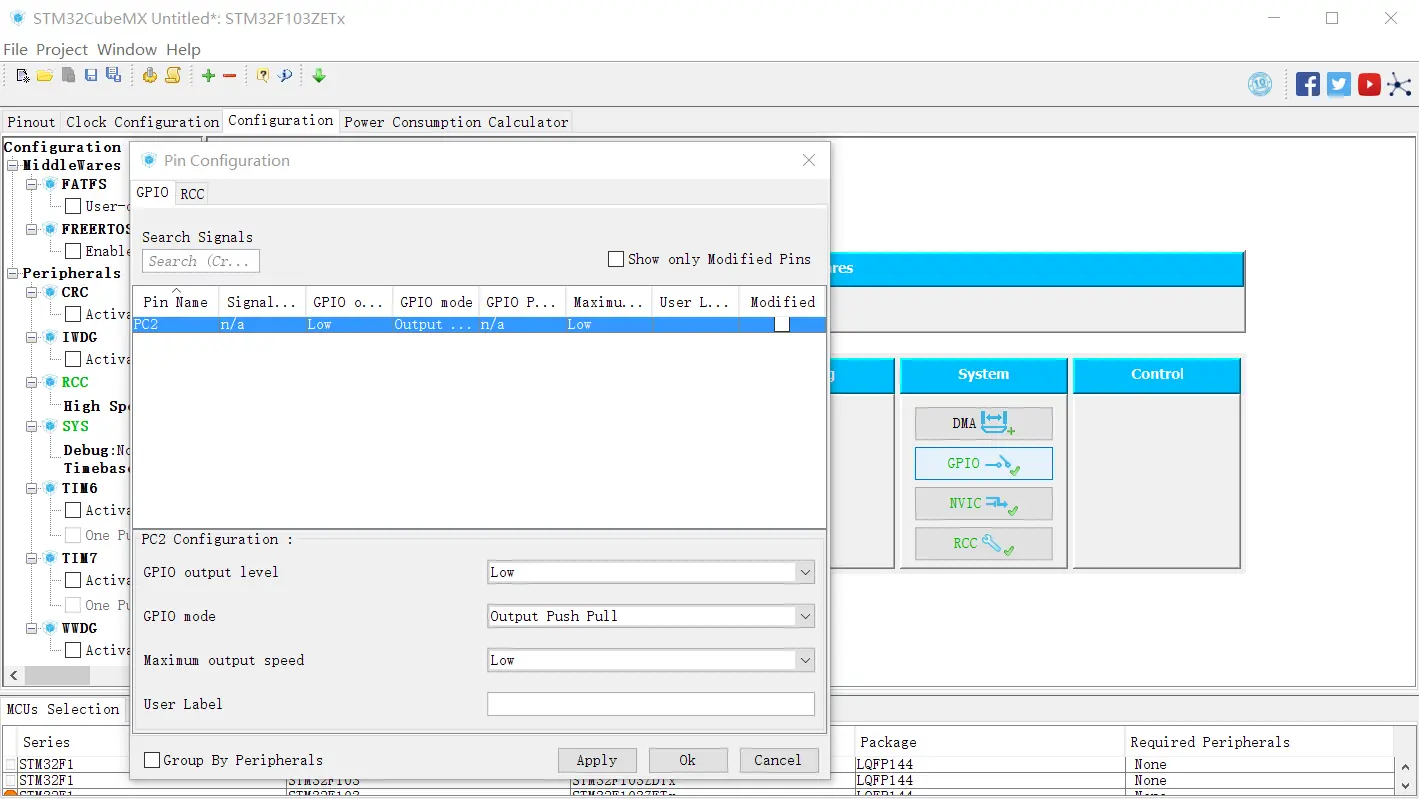The height and width of the screenshot is (799, 1419).
Task: Switch to the Clock Configuration tab
Action: (x=142, y=122)
